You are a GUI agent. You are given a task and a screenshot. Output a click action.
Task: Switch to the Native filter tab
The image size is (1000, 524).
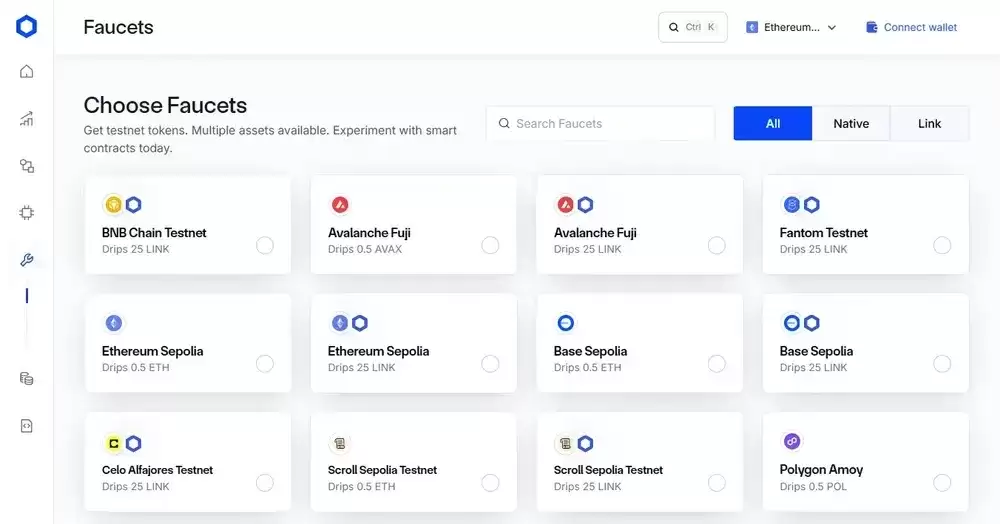[851, 124]
